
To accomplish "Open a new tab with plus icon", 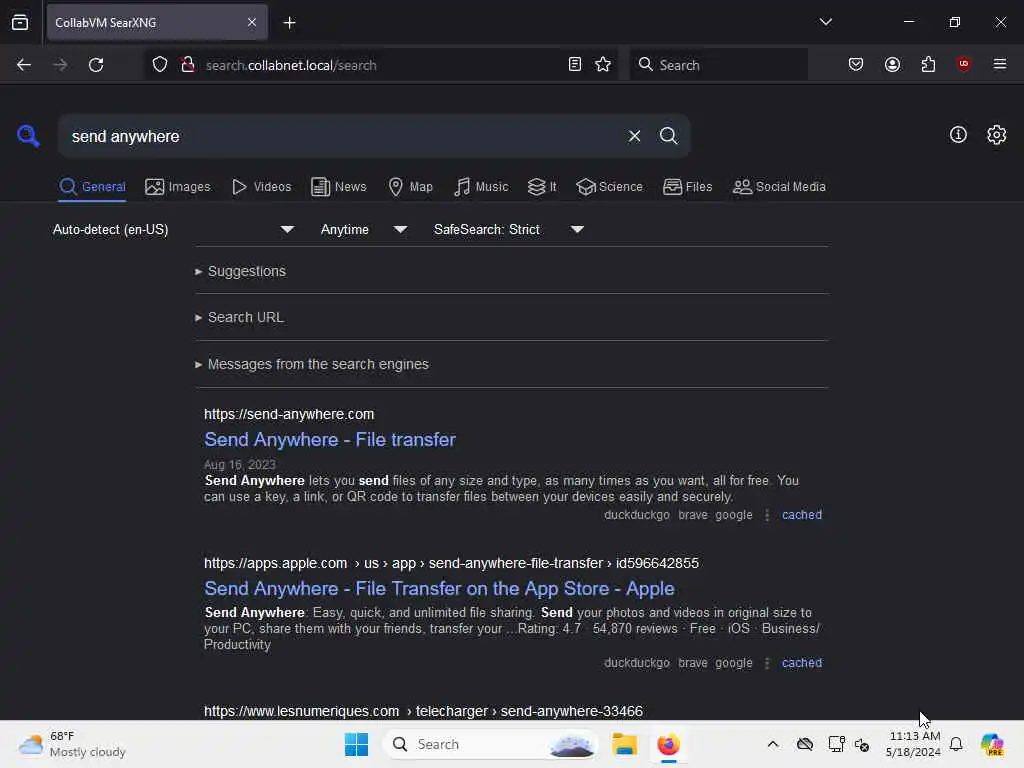I will 289,23.
